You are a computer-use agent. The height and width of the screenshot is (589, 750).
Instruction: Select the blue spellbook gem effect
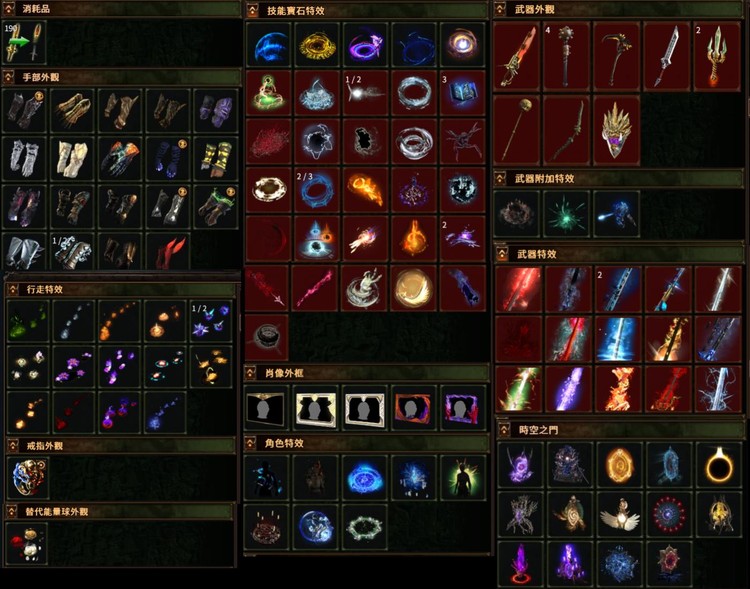point(462,93)
